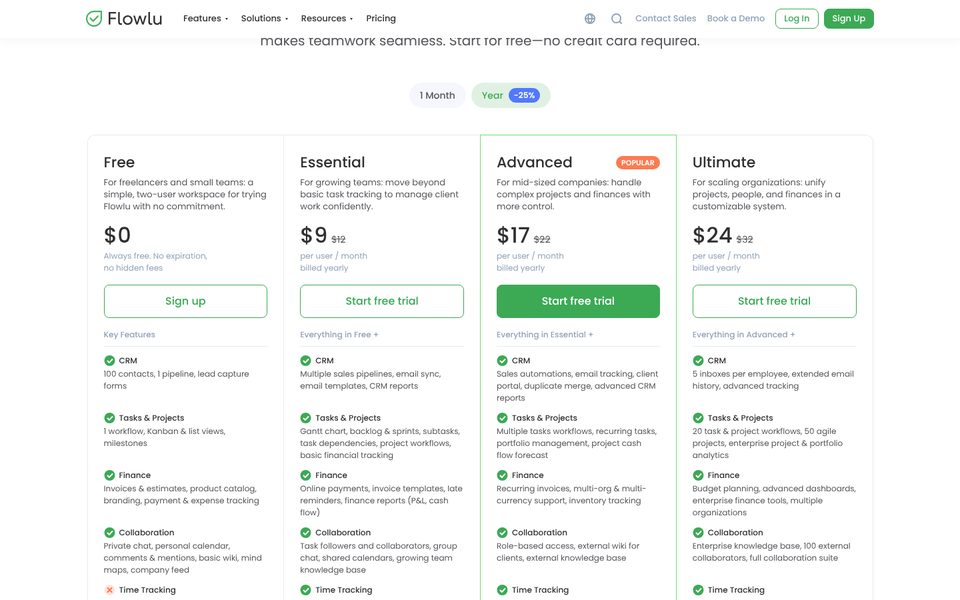Click Advanced plan CRM checkmark icon
960x600 pixels.
[502, 361]
